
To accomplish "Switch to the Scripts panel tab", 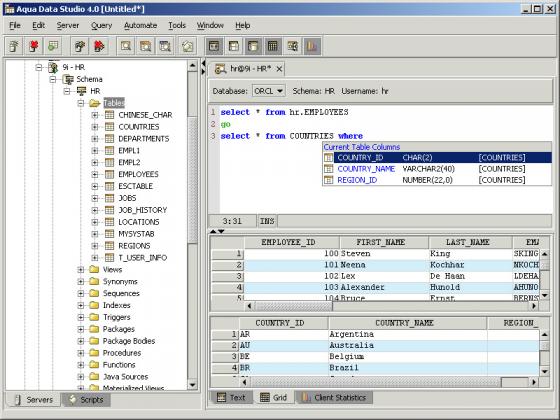I will (86, 400).
